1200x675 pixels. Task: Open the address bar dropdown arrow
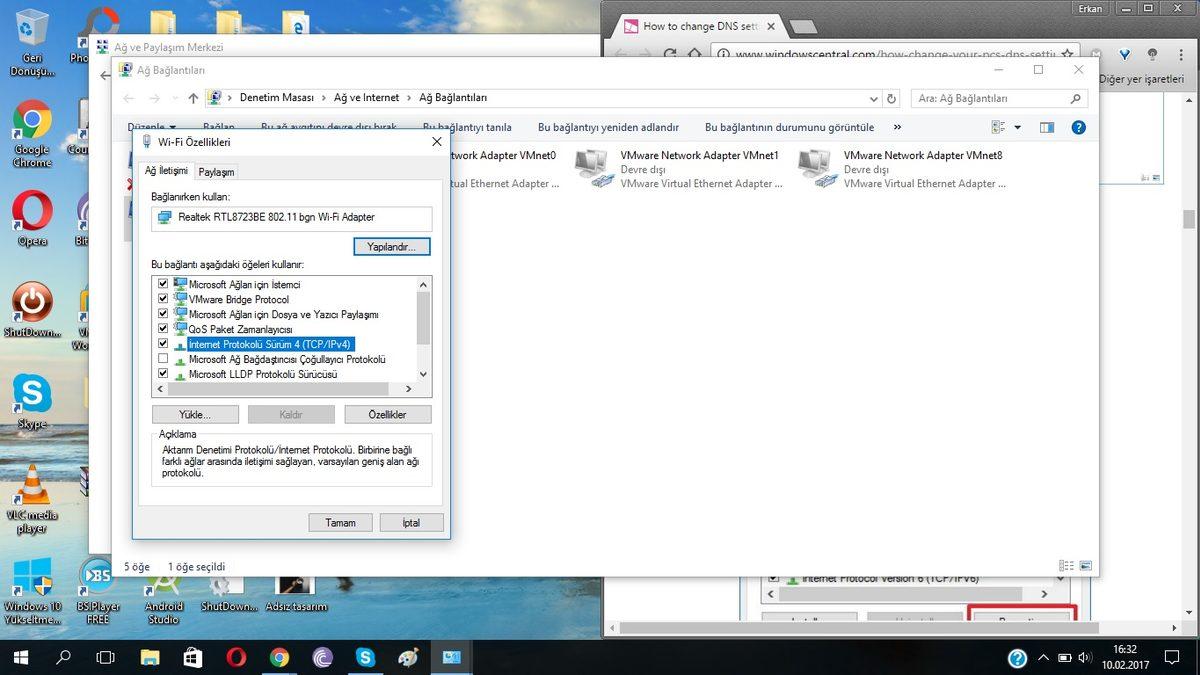tap(874, 98)
